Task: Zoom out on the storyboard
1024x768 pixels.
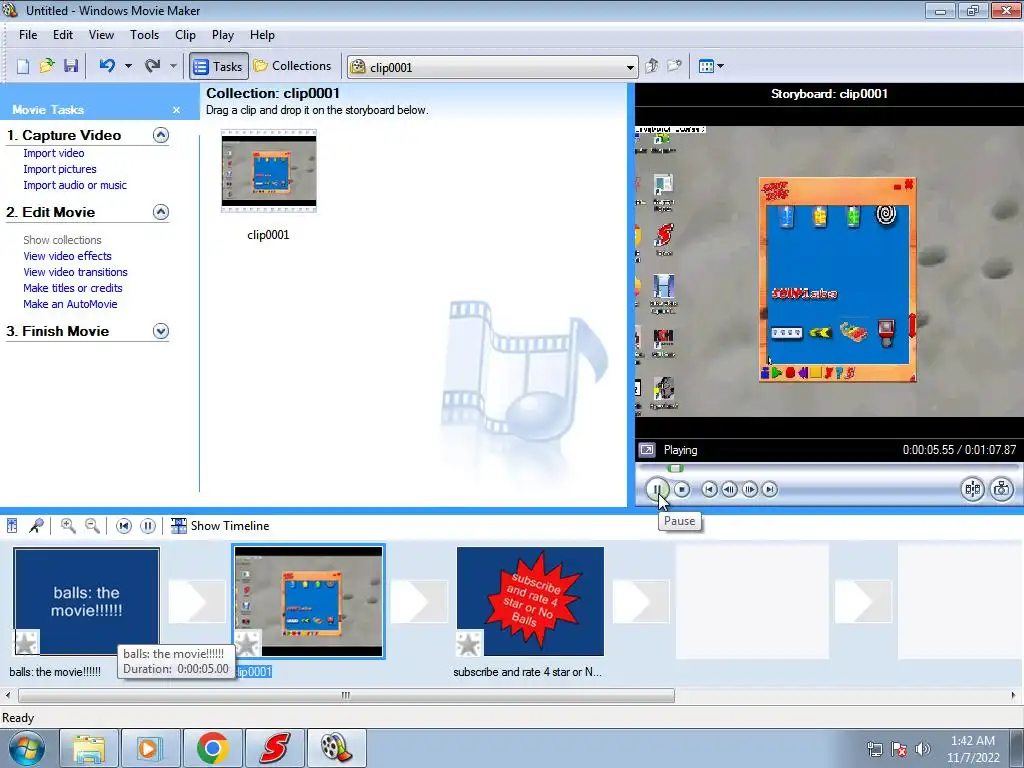Action: [93, 526]
